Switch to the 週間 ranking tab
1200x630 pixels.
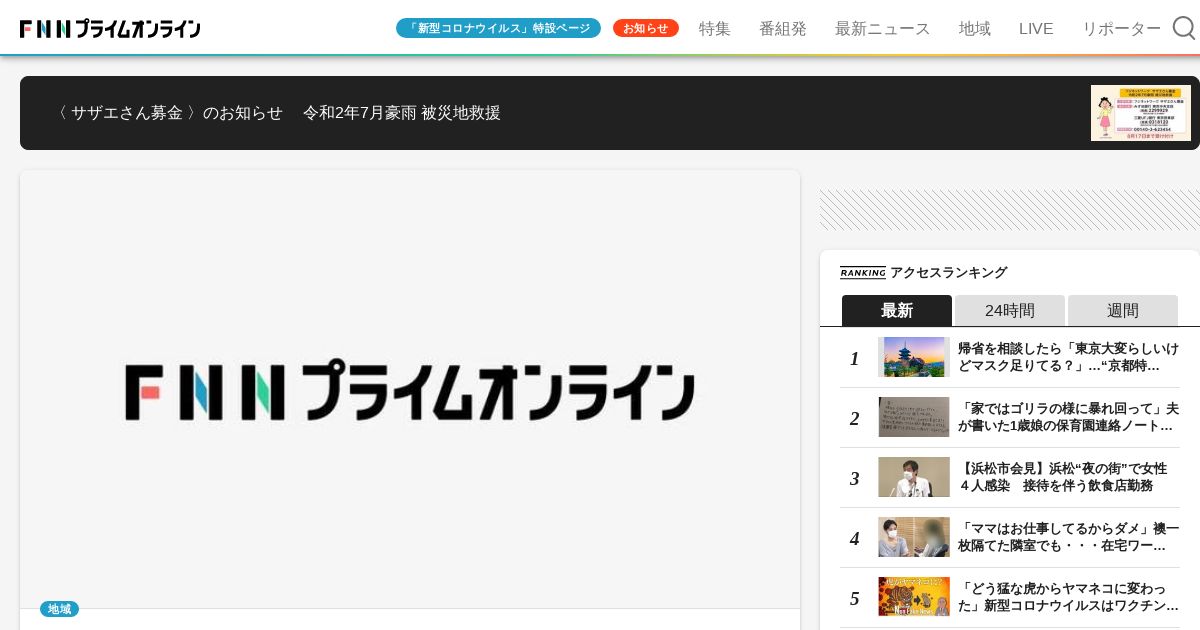point(1123,310)
